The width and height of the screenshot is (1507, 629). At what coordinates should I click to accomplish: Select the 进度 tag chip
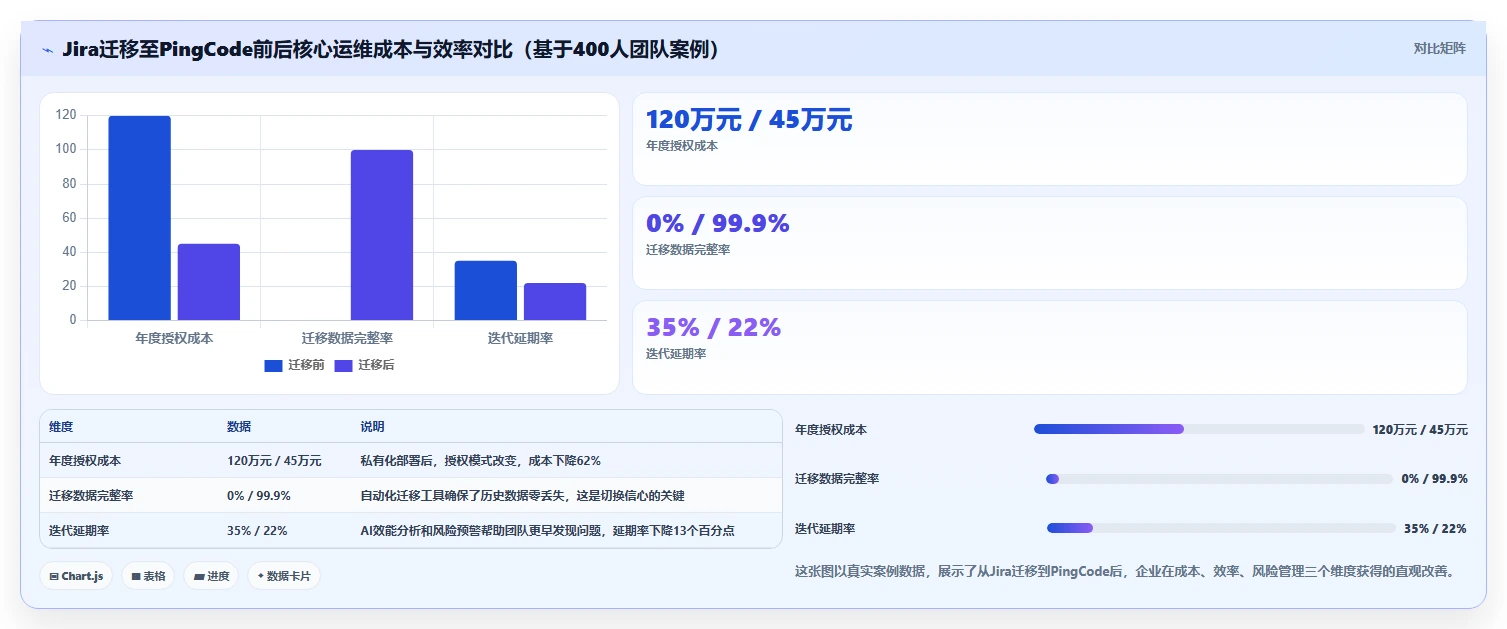(211, 576)
